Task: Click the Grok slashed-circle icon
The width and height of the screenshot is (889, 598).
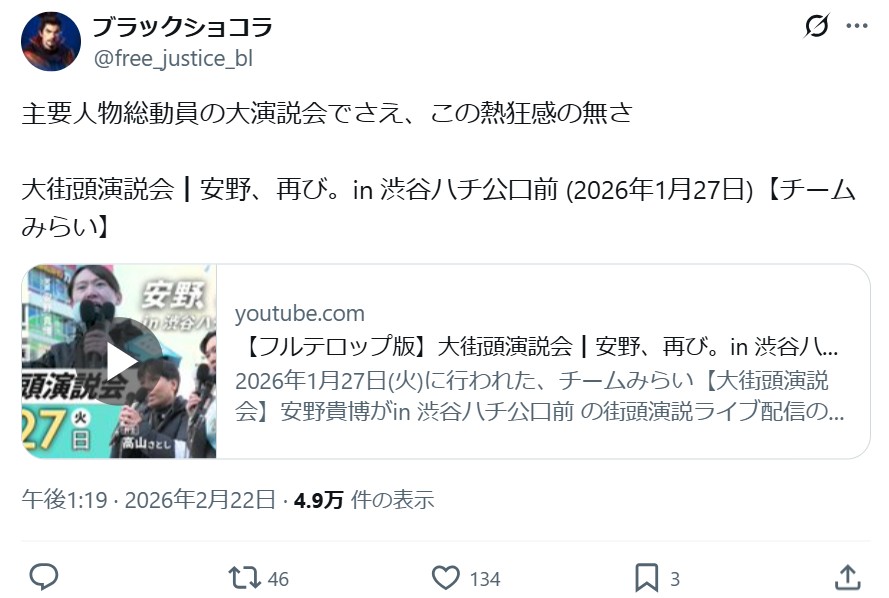Action: pyautogui.click(x=817, y=26)
